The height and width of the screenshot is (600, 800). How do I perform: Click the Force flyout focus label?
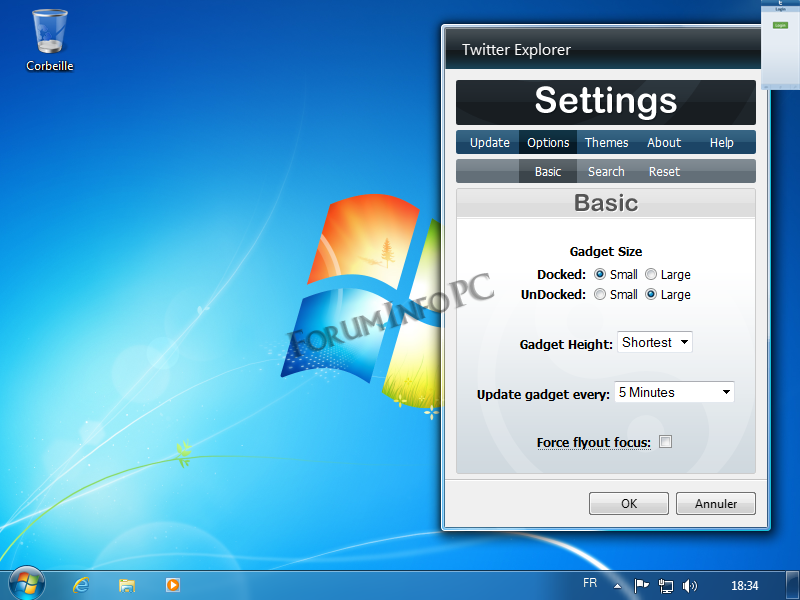point(593,442)
